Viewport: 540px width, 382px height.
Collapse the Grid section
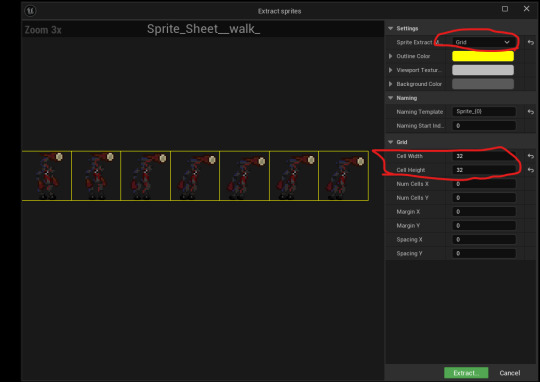pyautogui.click(x=391, y=142)
